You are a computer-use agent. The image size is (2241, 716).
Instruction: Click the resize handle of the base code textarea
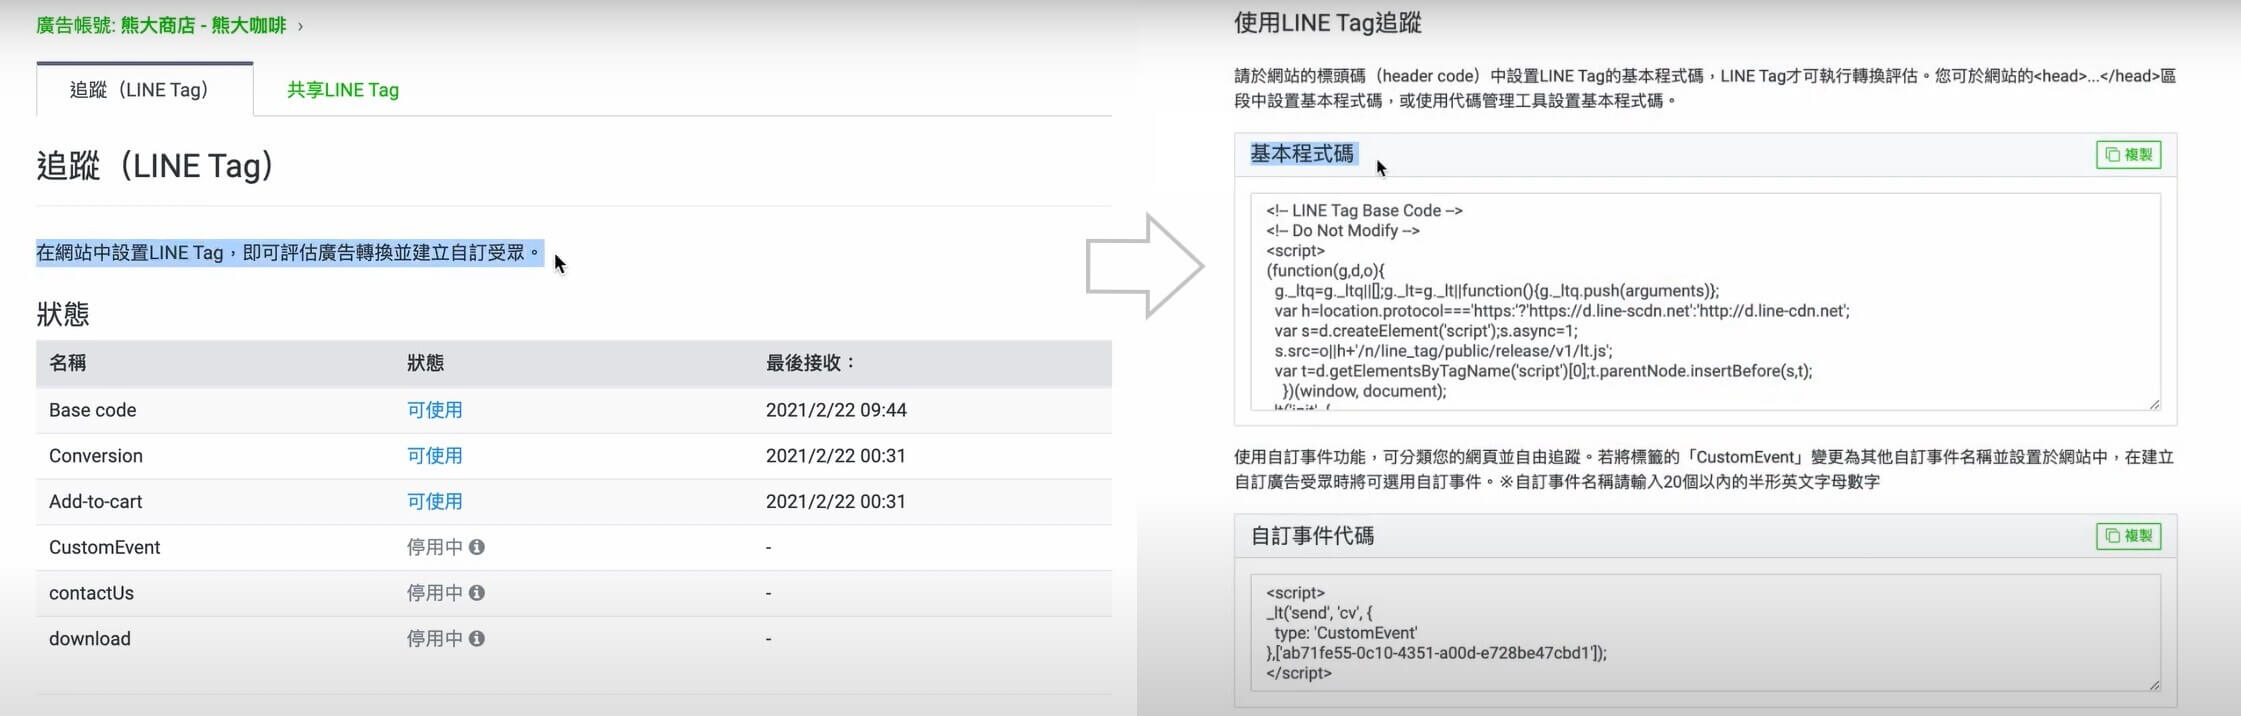point(2153,403)
